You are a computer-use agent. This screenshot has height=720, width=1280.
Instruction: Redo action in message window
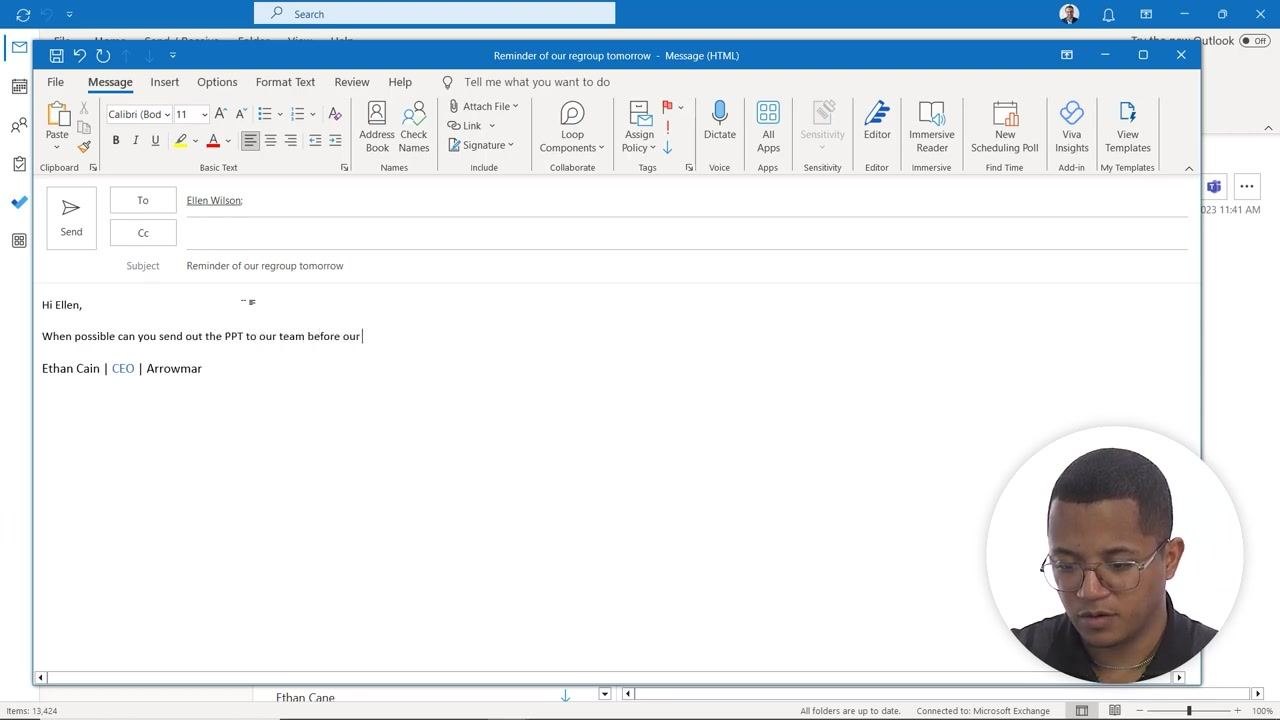103,55
